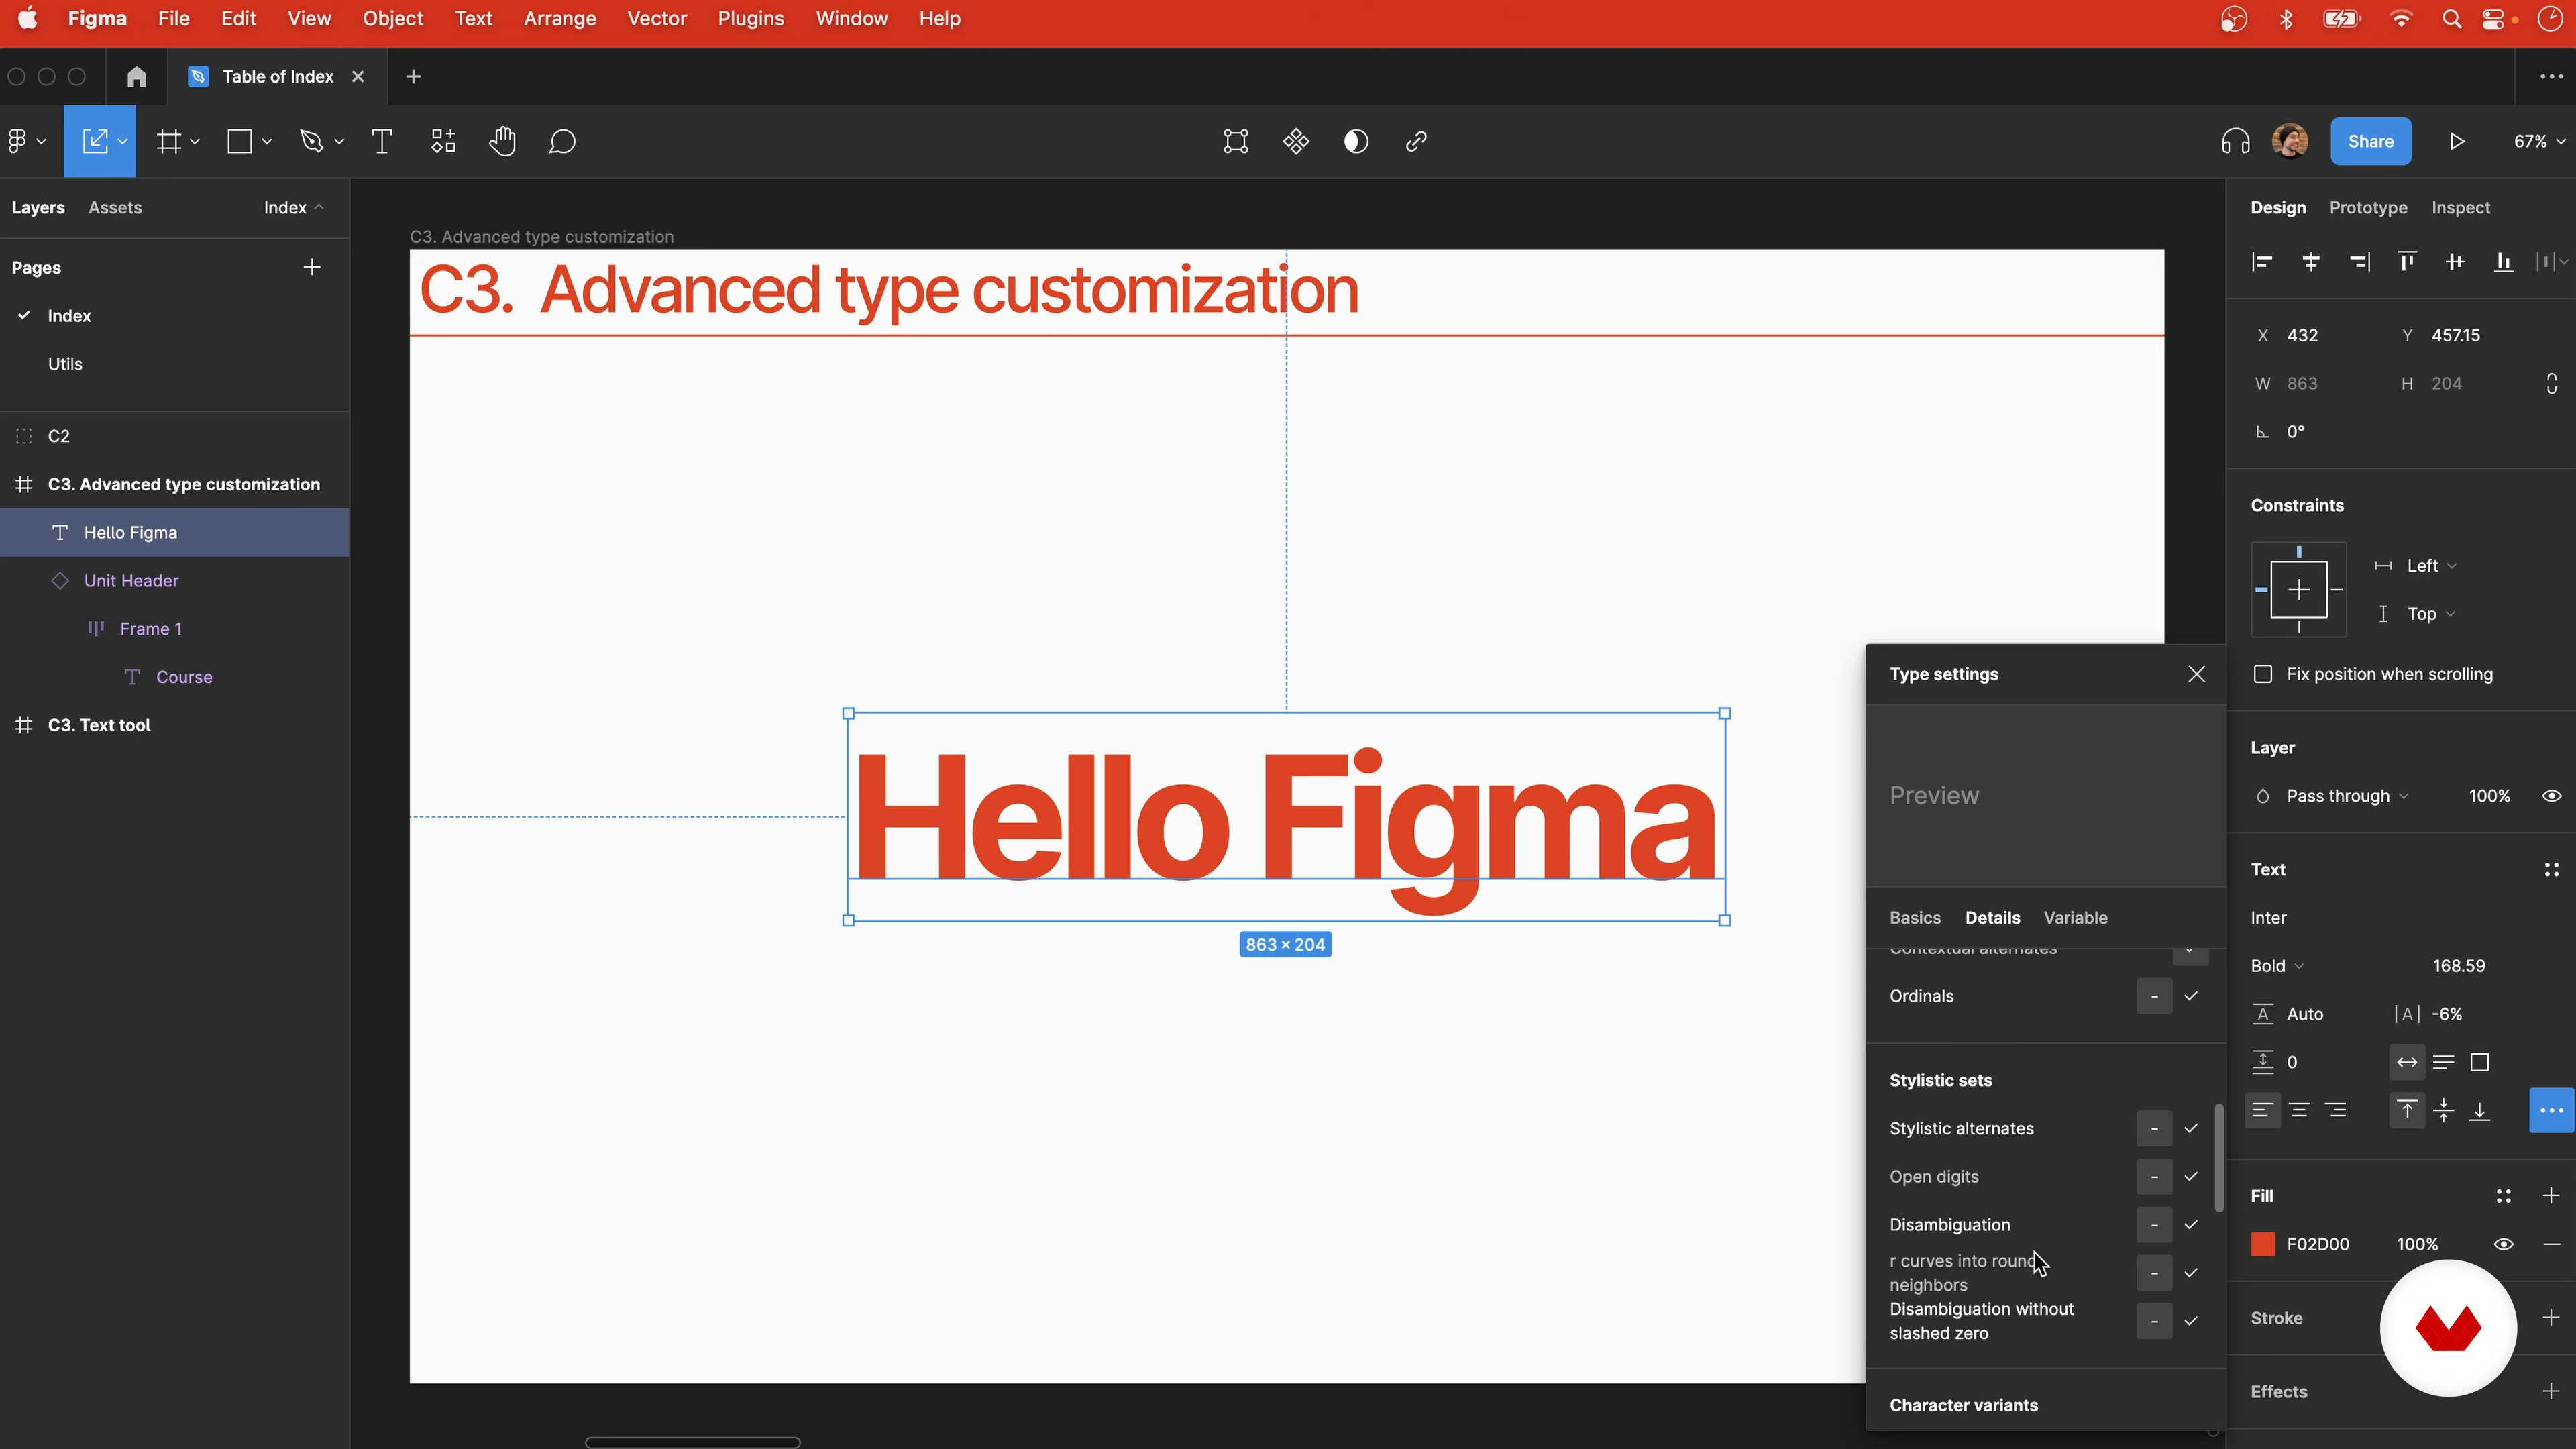Align right in alignment row

(x=2359, y=262)
